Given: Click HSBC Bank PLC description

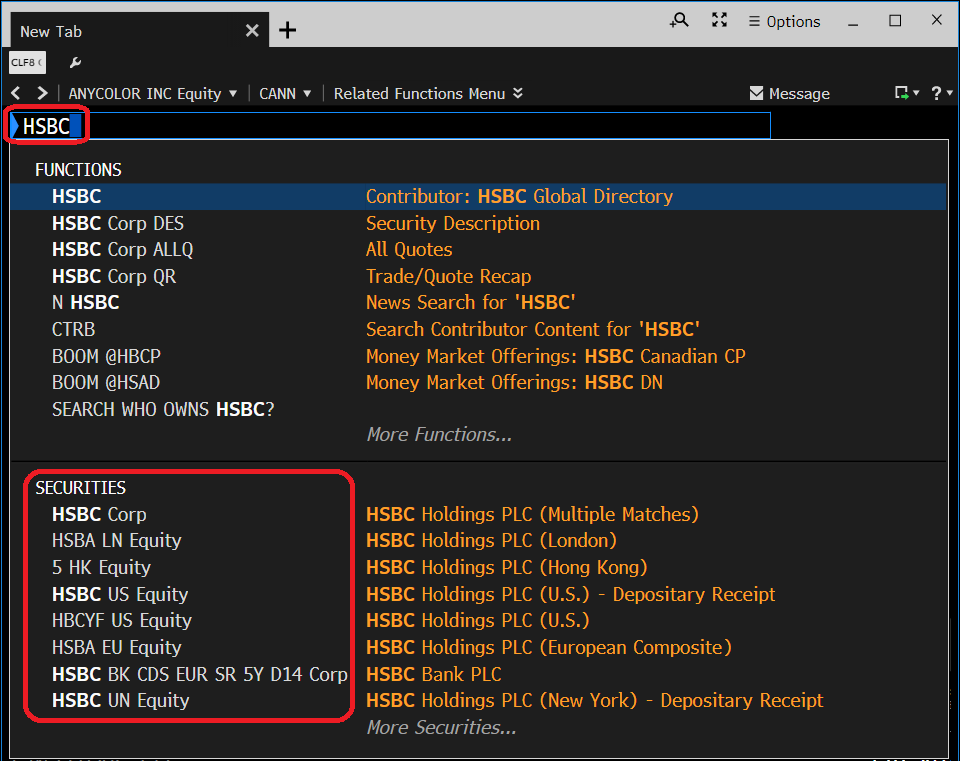Looking at the screenshot, I should [x=433, y=674].
